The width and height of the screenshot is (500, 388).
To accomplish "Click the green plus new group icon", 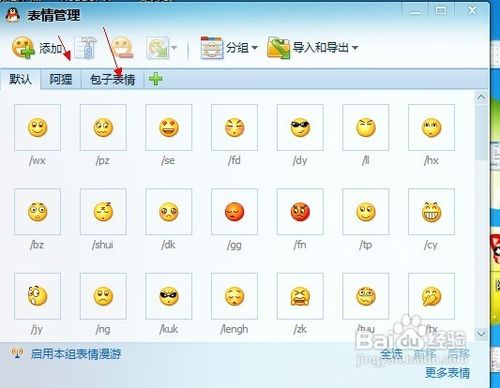I will (x=155, y=79).
